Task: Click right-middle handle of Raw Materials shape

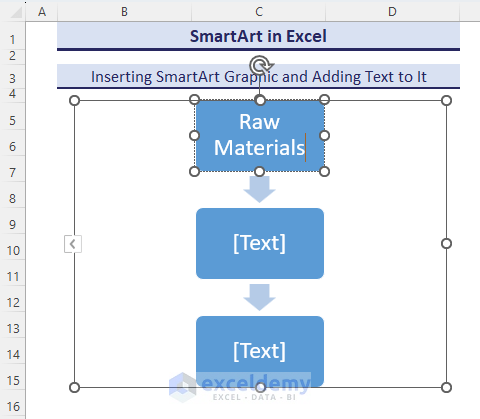Action: (324, 136)
